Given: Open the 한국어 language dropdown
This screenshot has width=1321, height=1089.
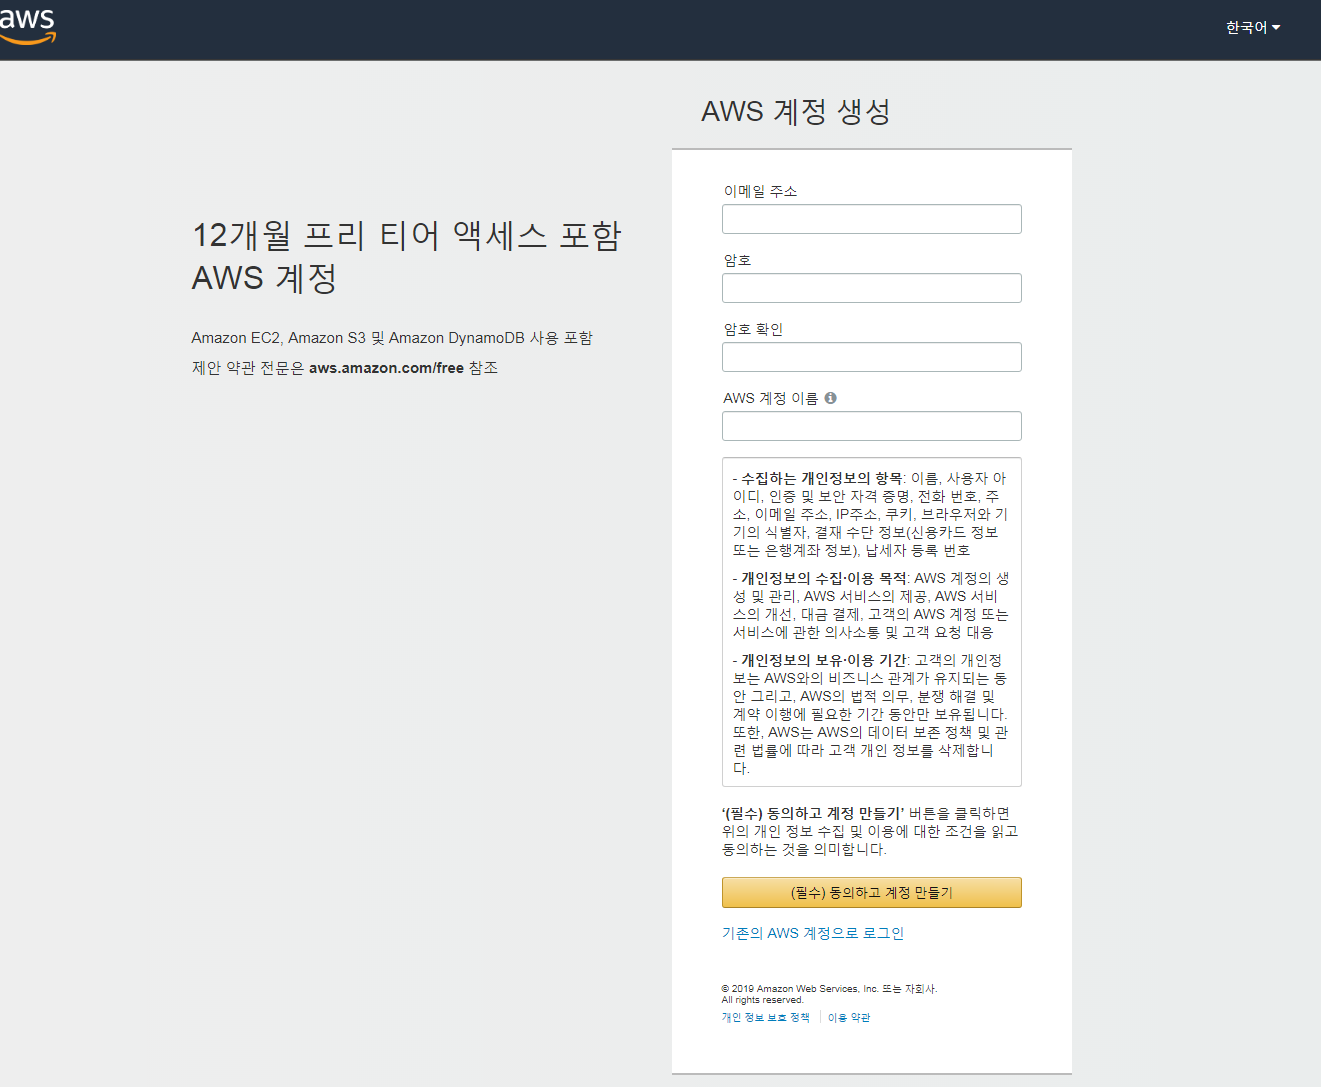Looking at the screenshot, I should (x=1253, y=28).
